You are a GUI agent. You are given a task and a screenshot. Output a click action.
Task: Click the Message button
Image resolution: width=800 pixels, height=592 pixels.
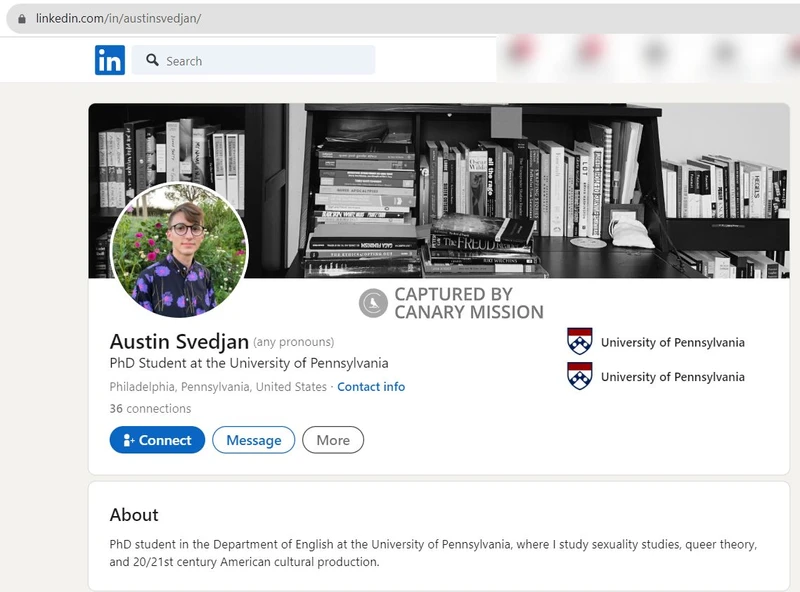pyautogui.click(x=253, y=440)
